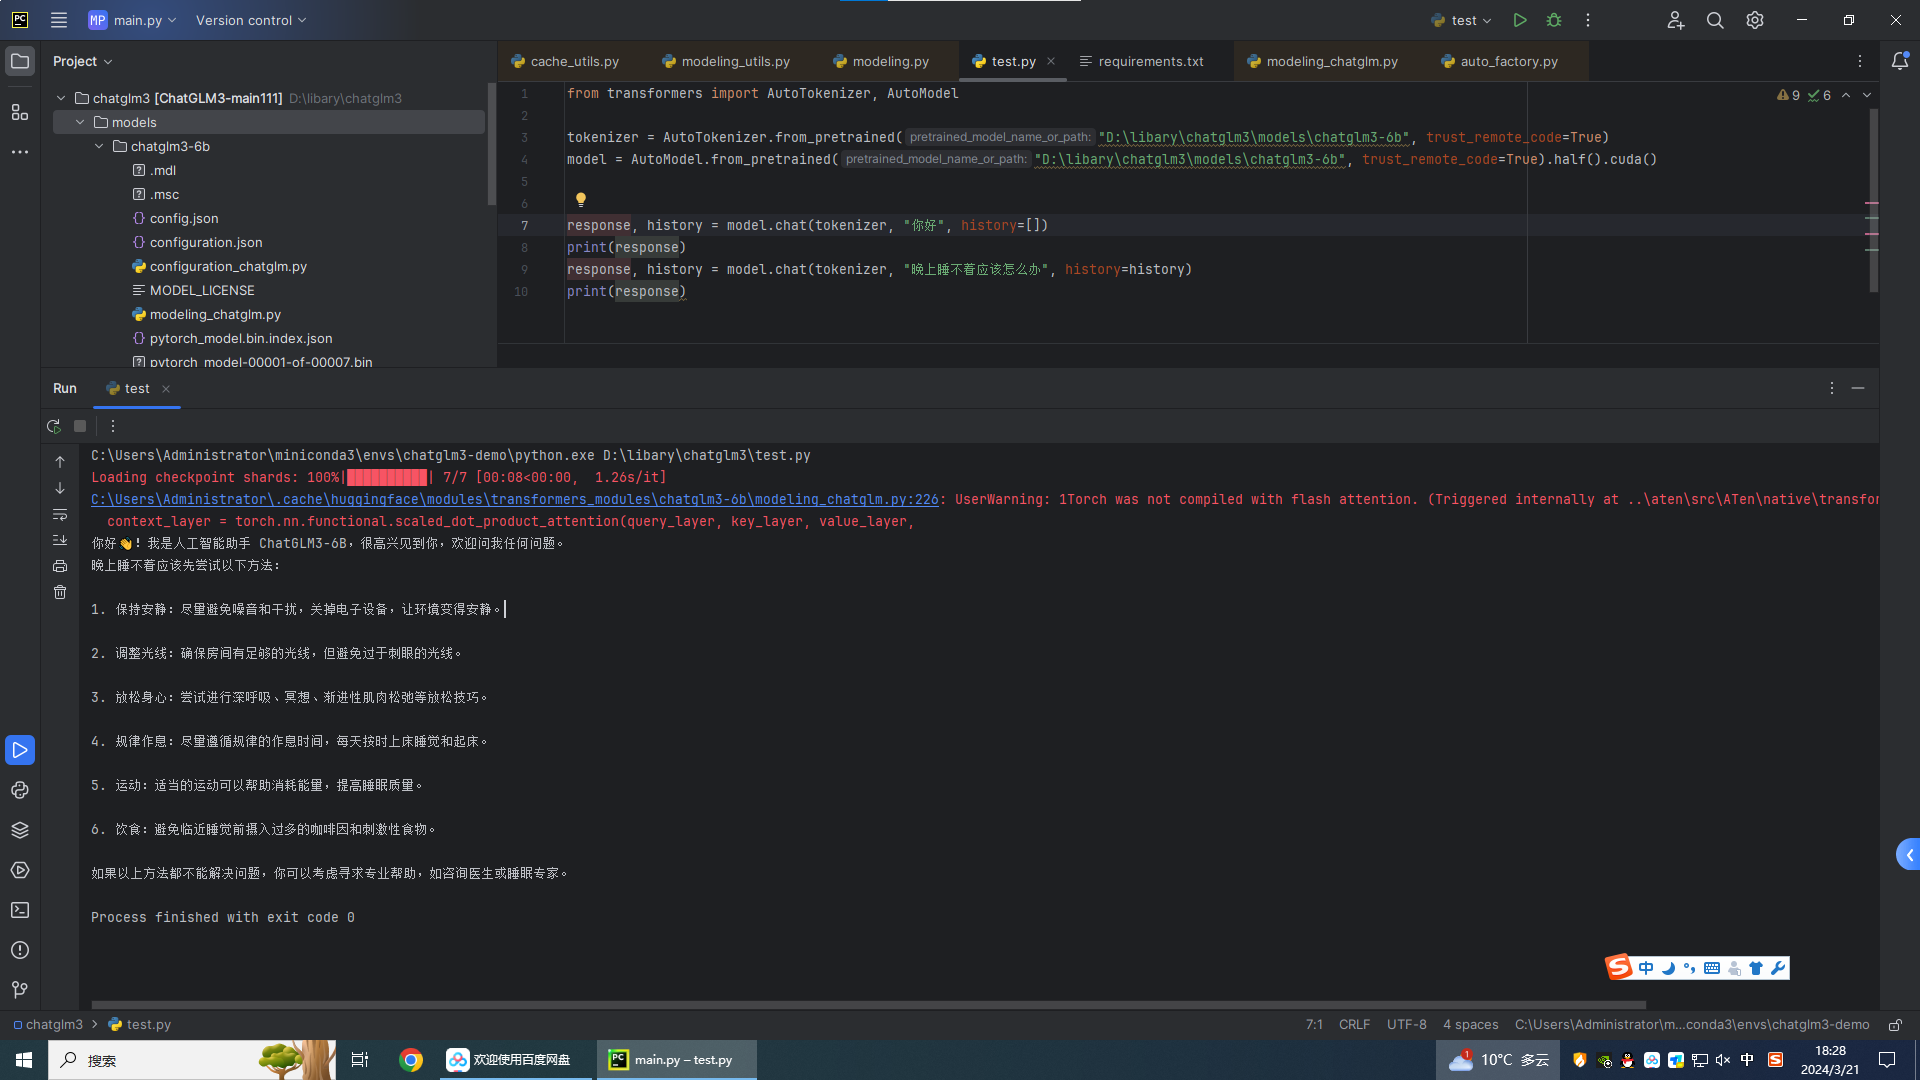Switch to modeling_utils.py tab
The height and width of the screenshot is (1080, 1920).
click(x=726, y=61)
